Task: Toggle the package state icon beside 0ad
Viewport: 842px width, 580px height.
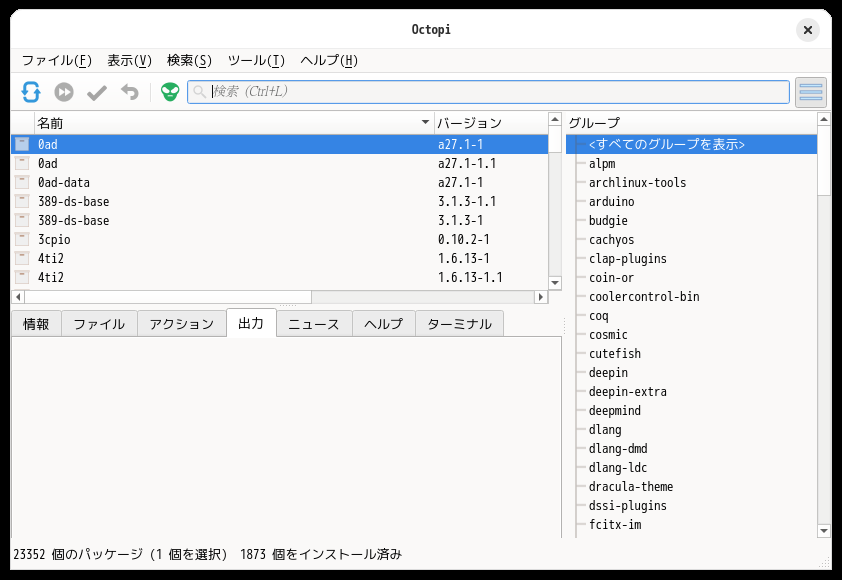Action: 22,144
